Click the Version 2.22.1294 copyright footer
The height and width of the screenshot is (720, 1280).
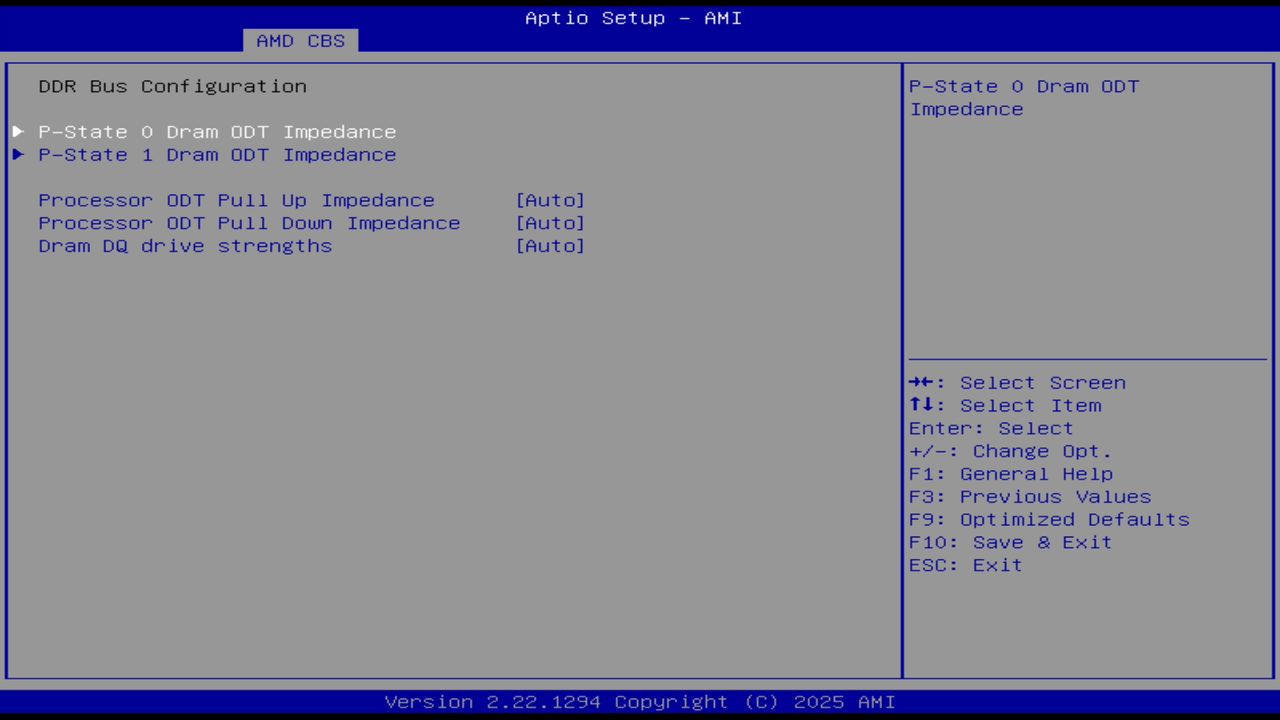pos(640,702)
